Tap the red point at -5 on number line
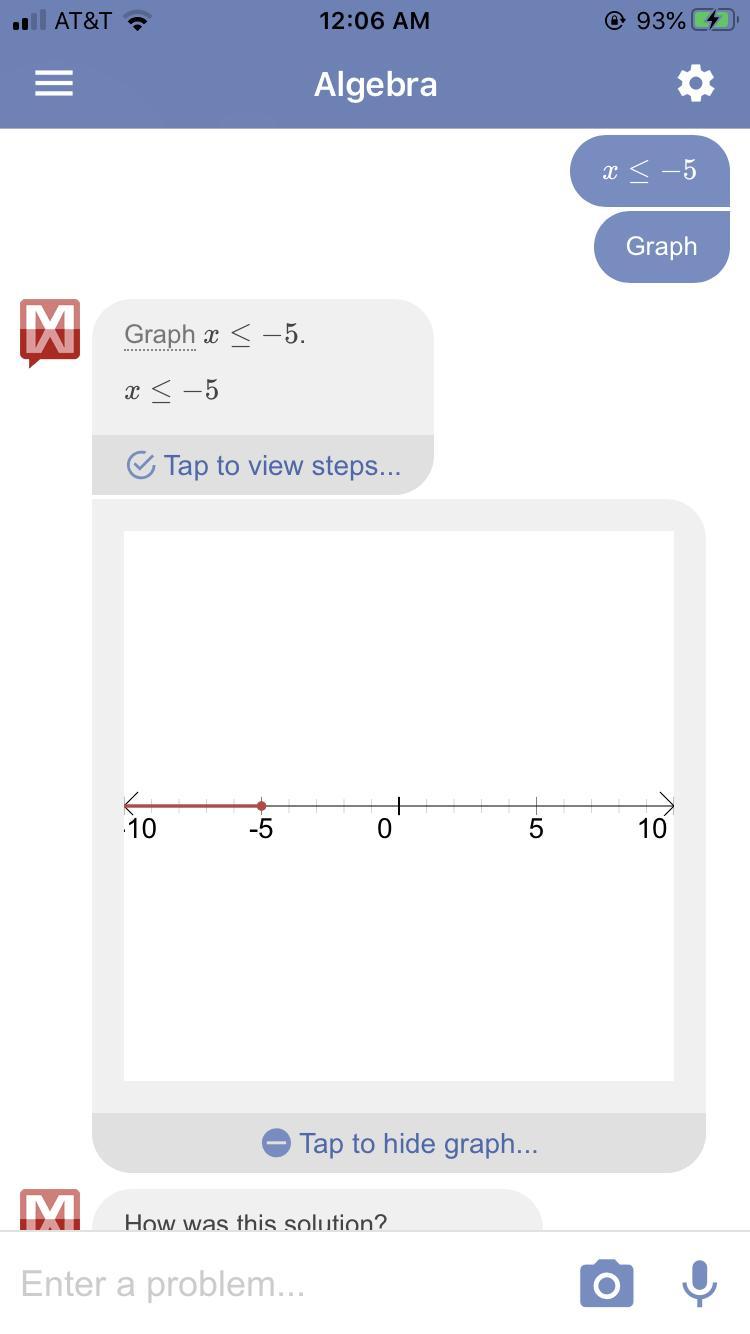Screen dimensions: 750x1334 [x=261, y=805]
